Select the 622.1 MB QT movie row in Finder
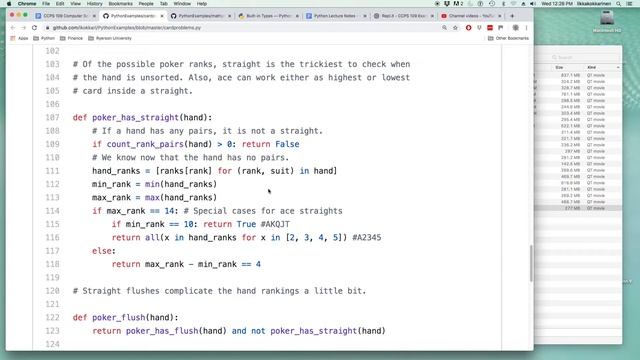This screenshot has height=360, width=640. click(578, 126)
